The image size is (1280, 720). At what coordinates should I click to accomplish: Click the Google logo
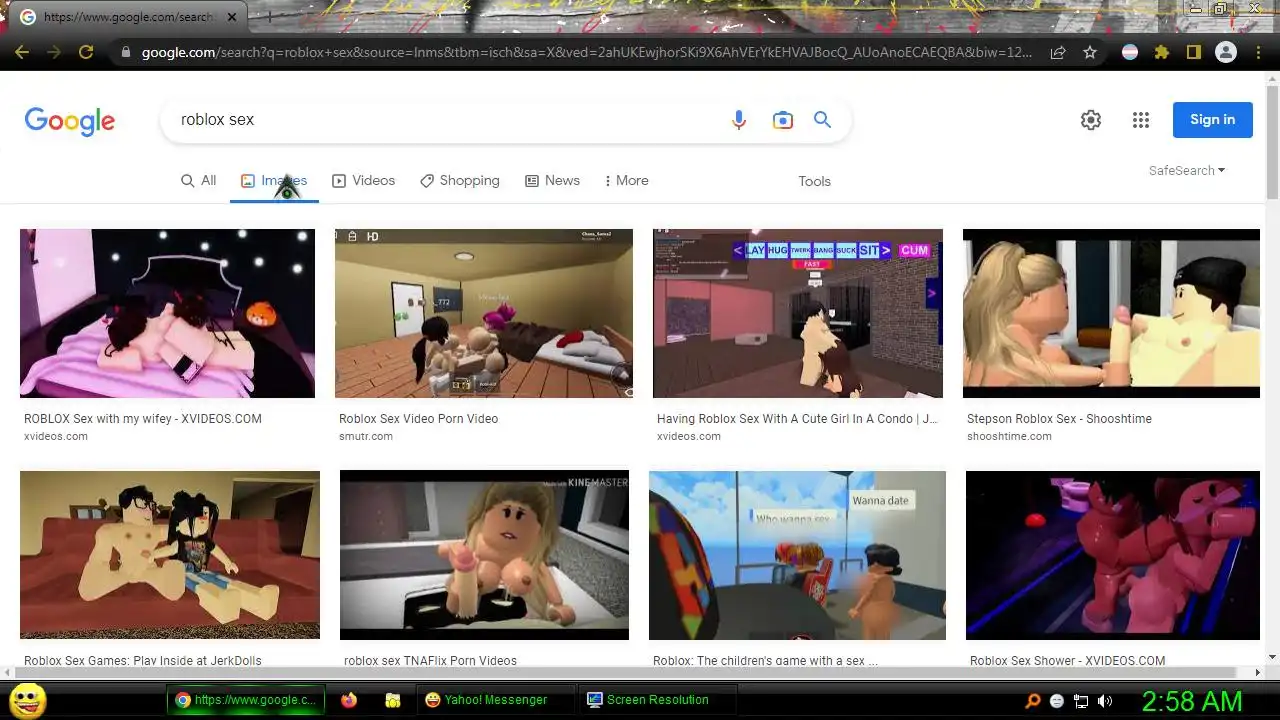[70, 121]
